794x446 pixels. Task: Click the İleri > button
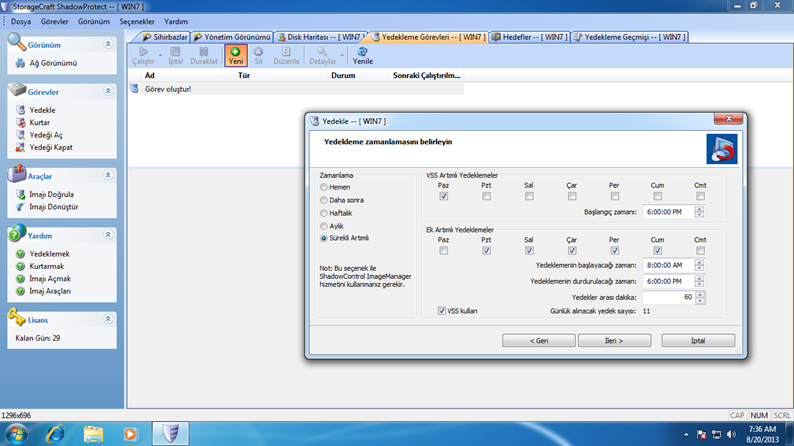pyautogui.click(x=614, y=341)
